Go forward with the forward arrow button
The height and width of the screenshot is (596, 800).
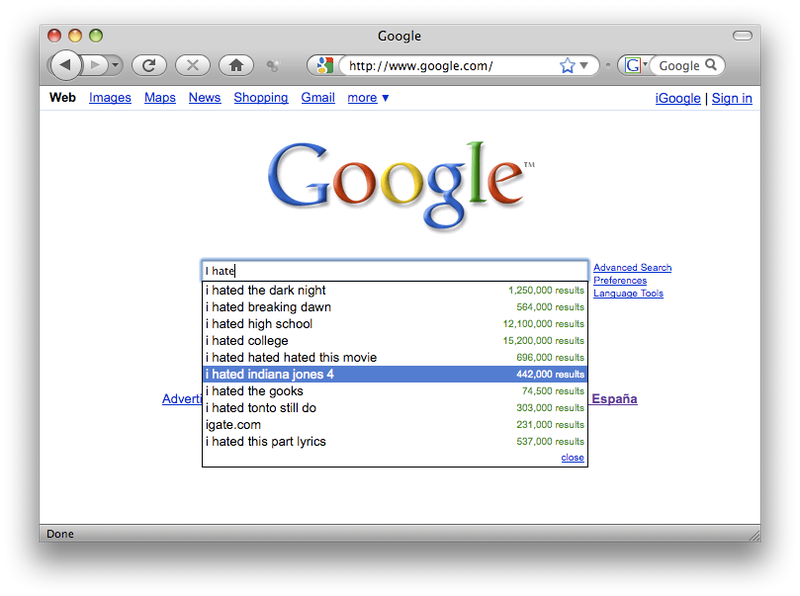(x=94, y=65)
